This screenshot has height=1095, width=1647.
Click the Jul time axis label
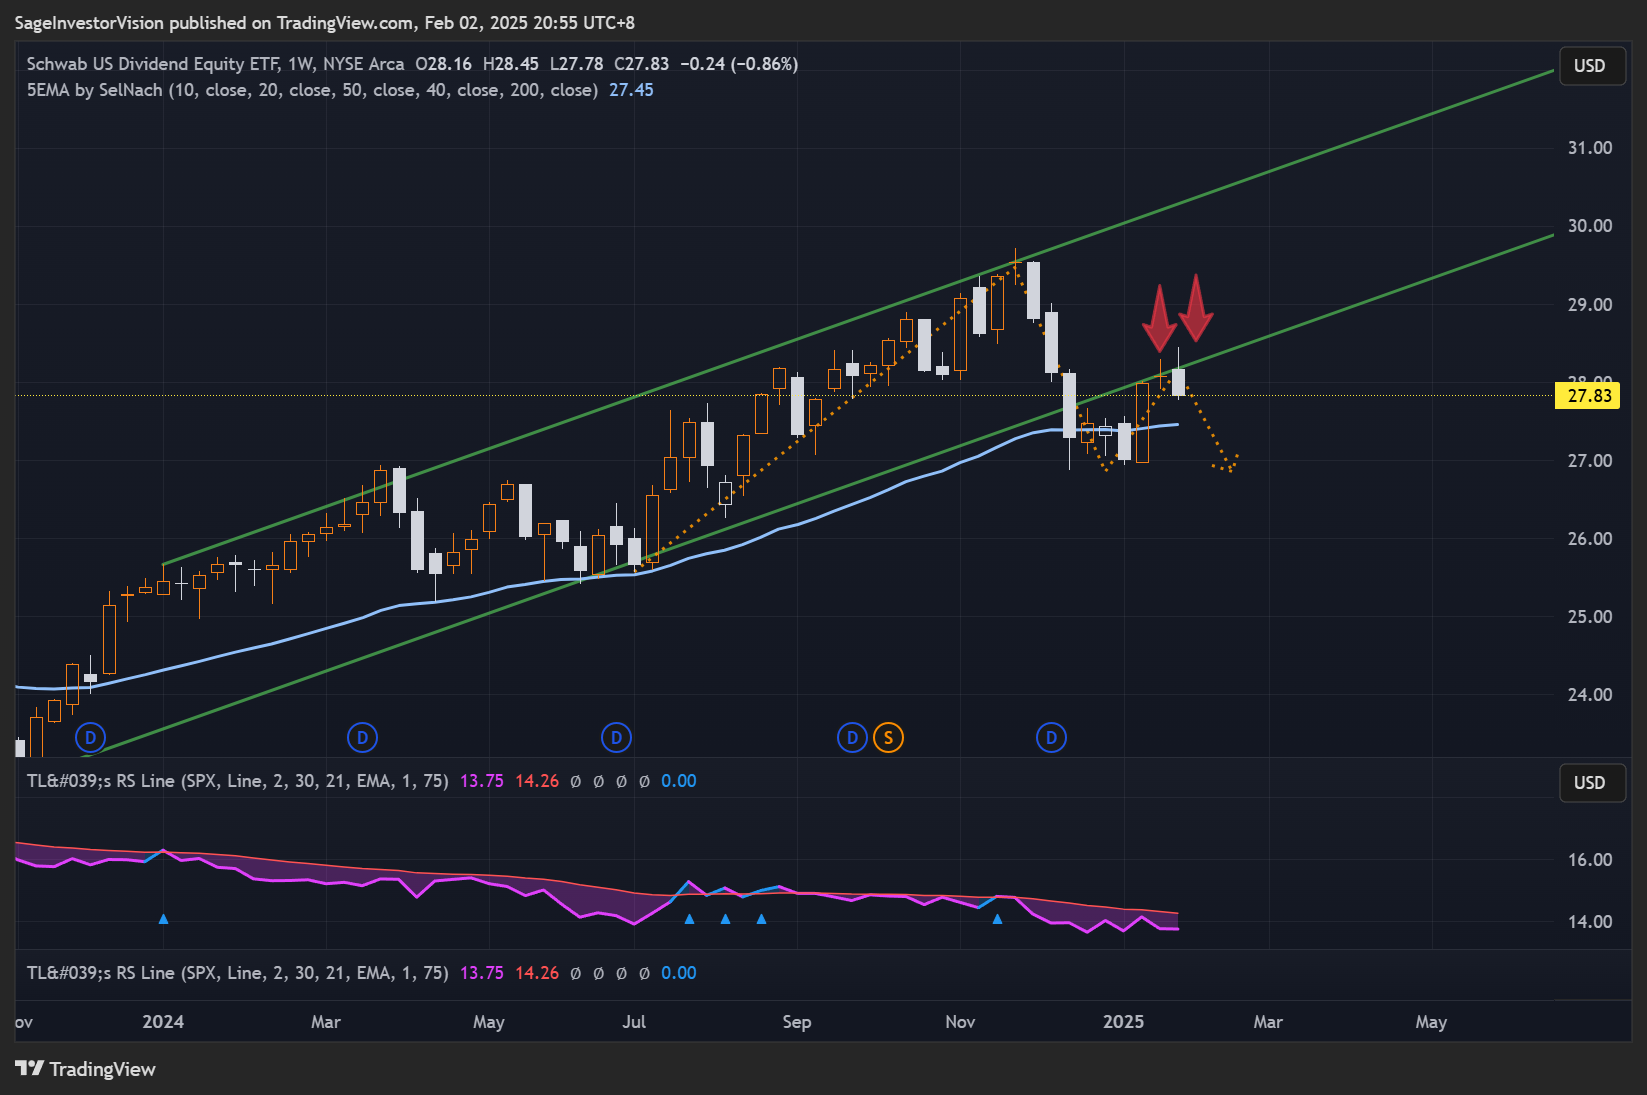[634, 1022]
